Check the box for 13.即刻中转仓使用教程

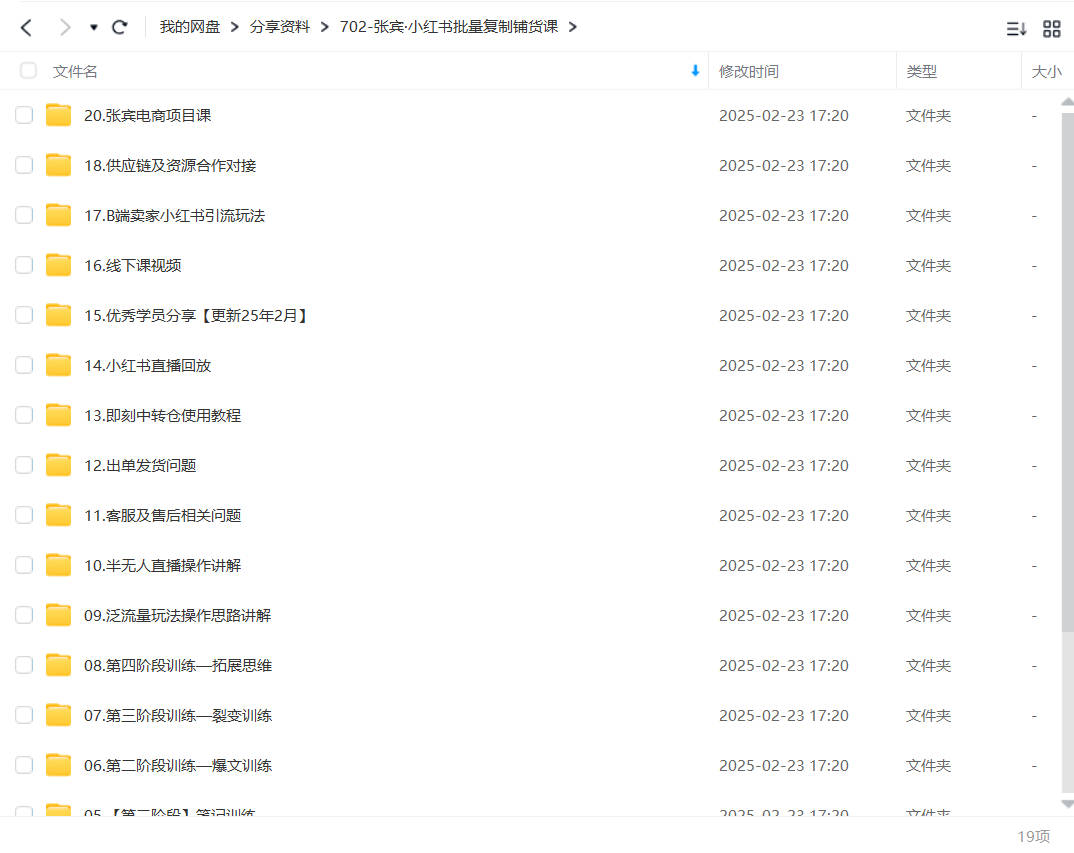point(24,415)
